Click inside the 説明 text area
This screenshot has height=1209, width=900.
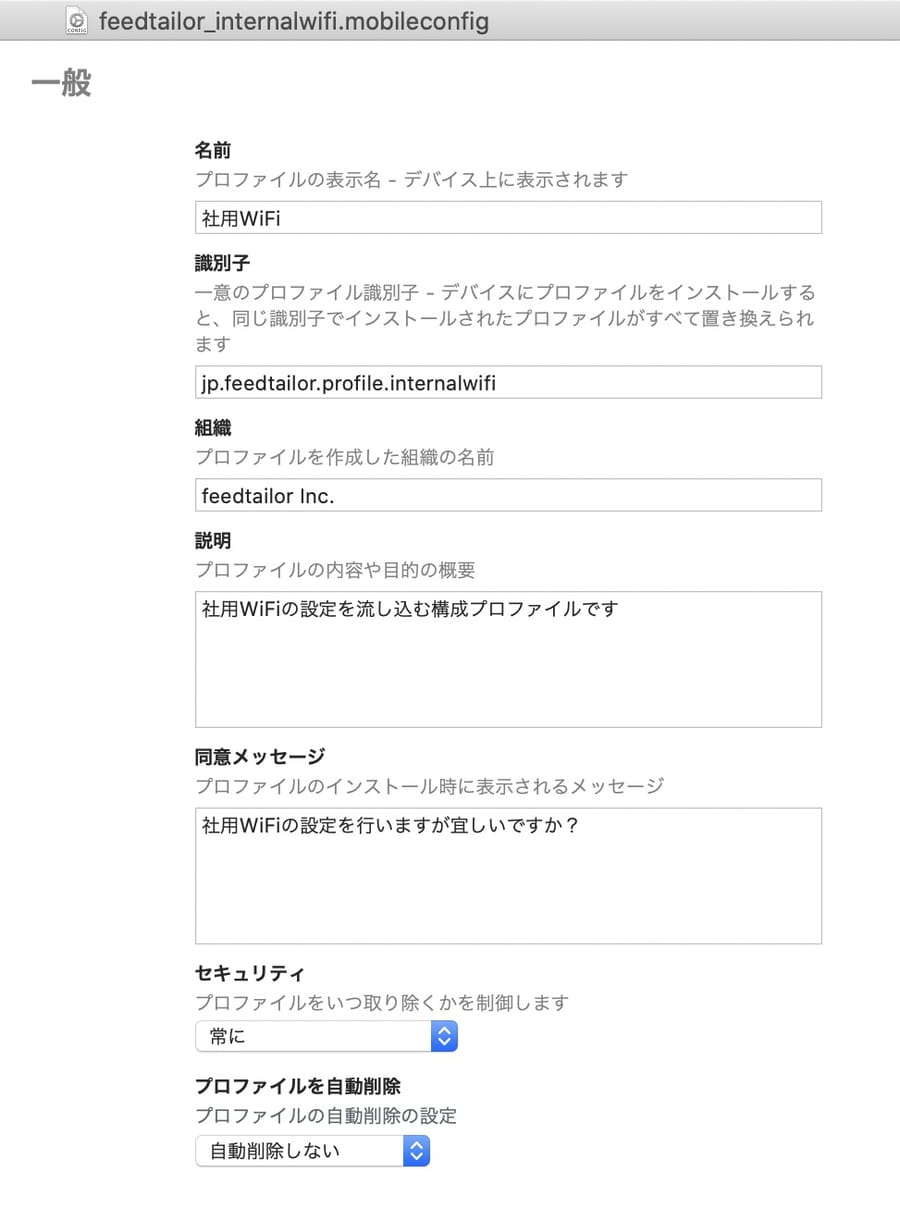[508, 659]
